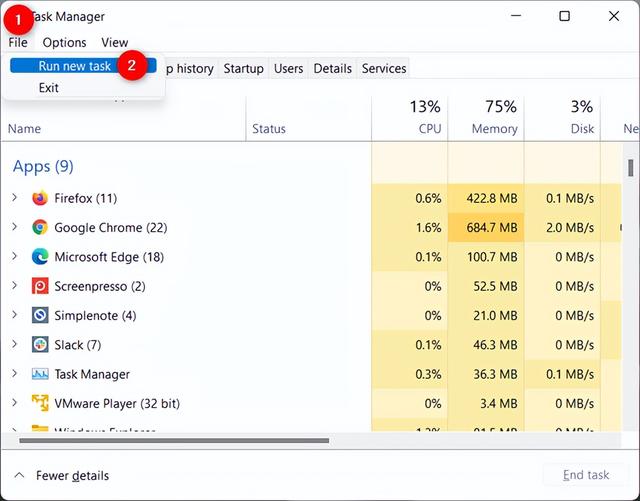Open the File menu
640x501 pixels.
coord(18,42)
